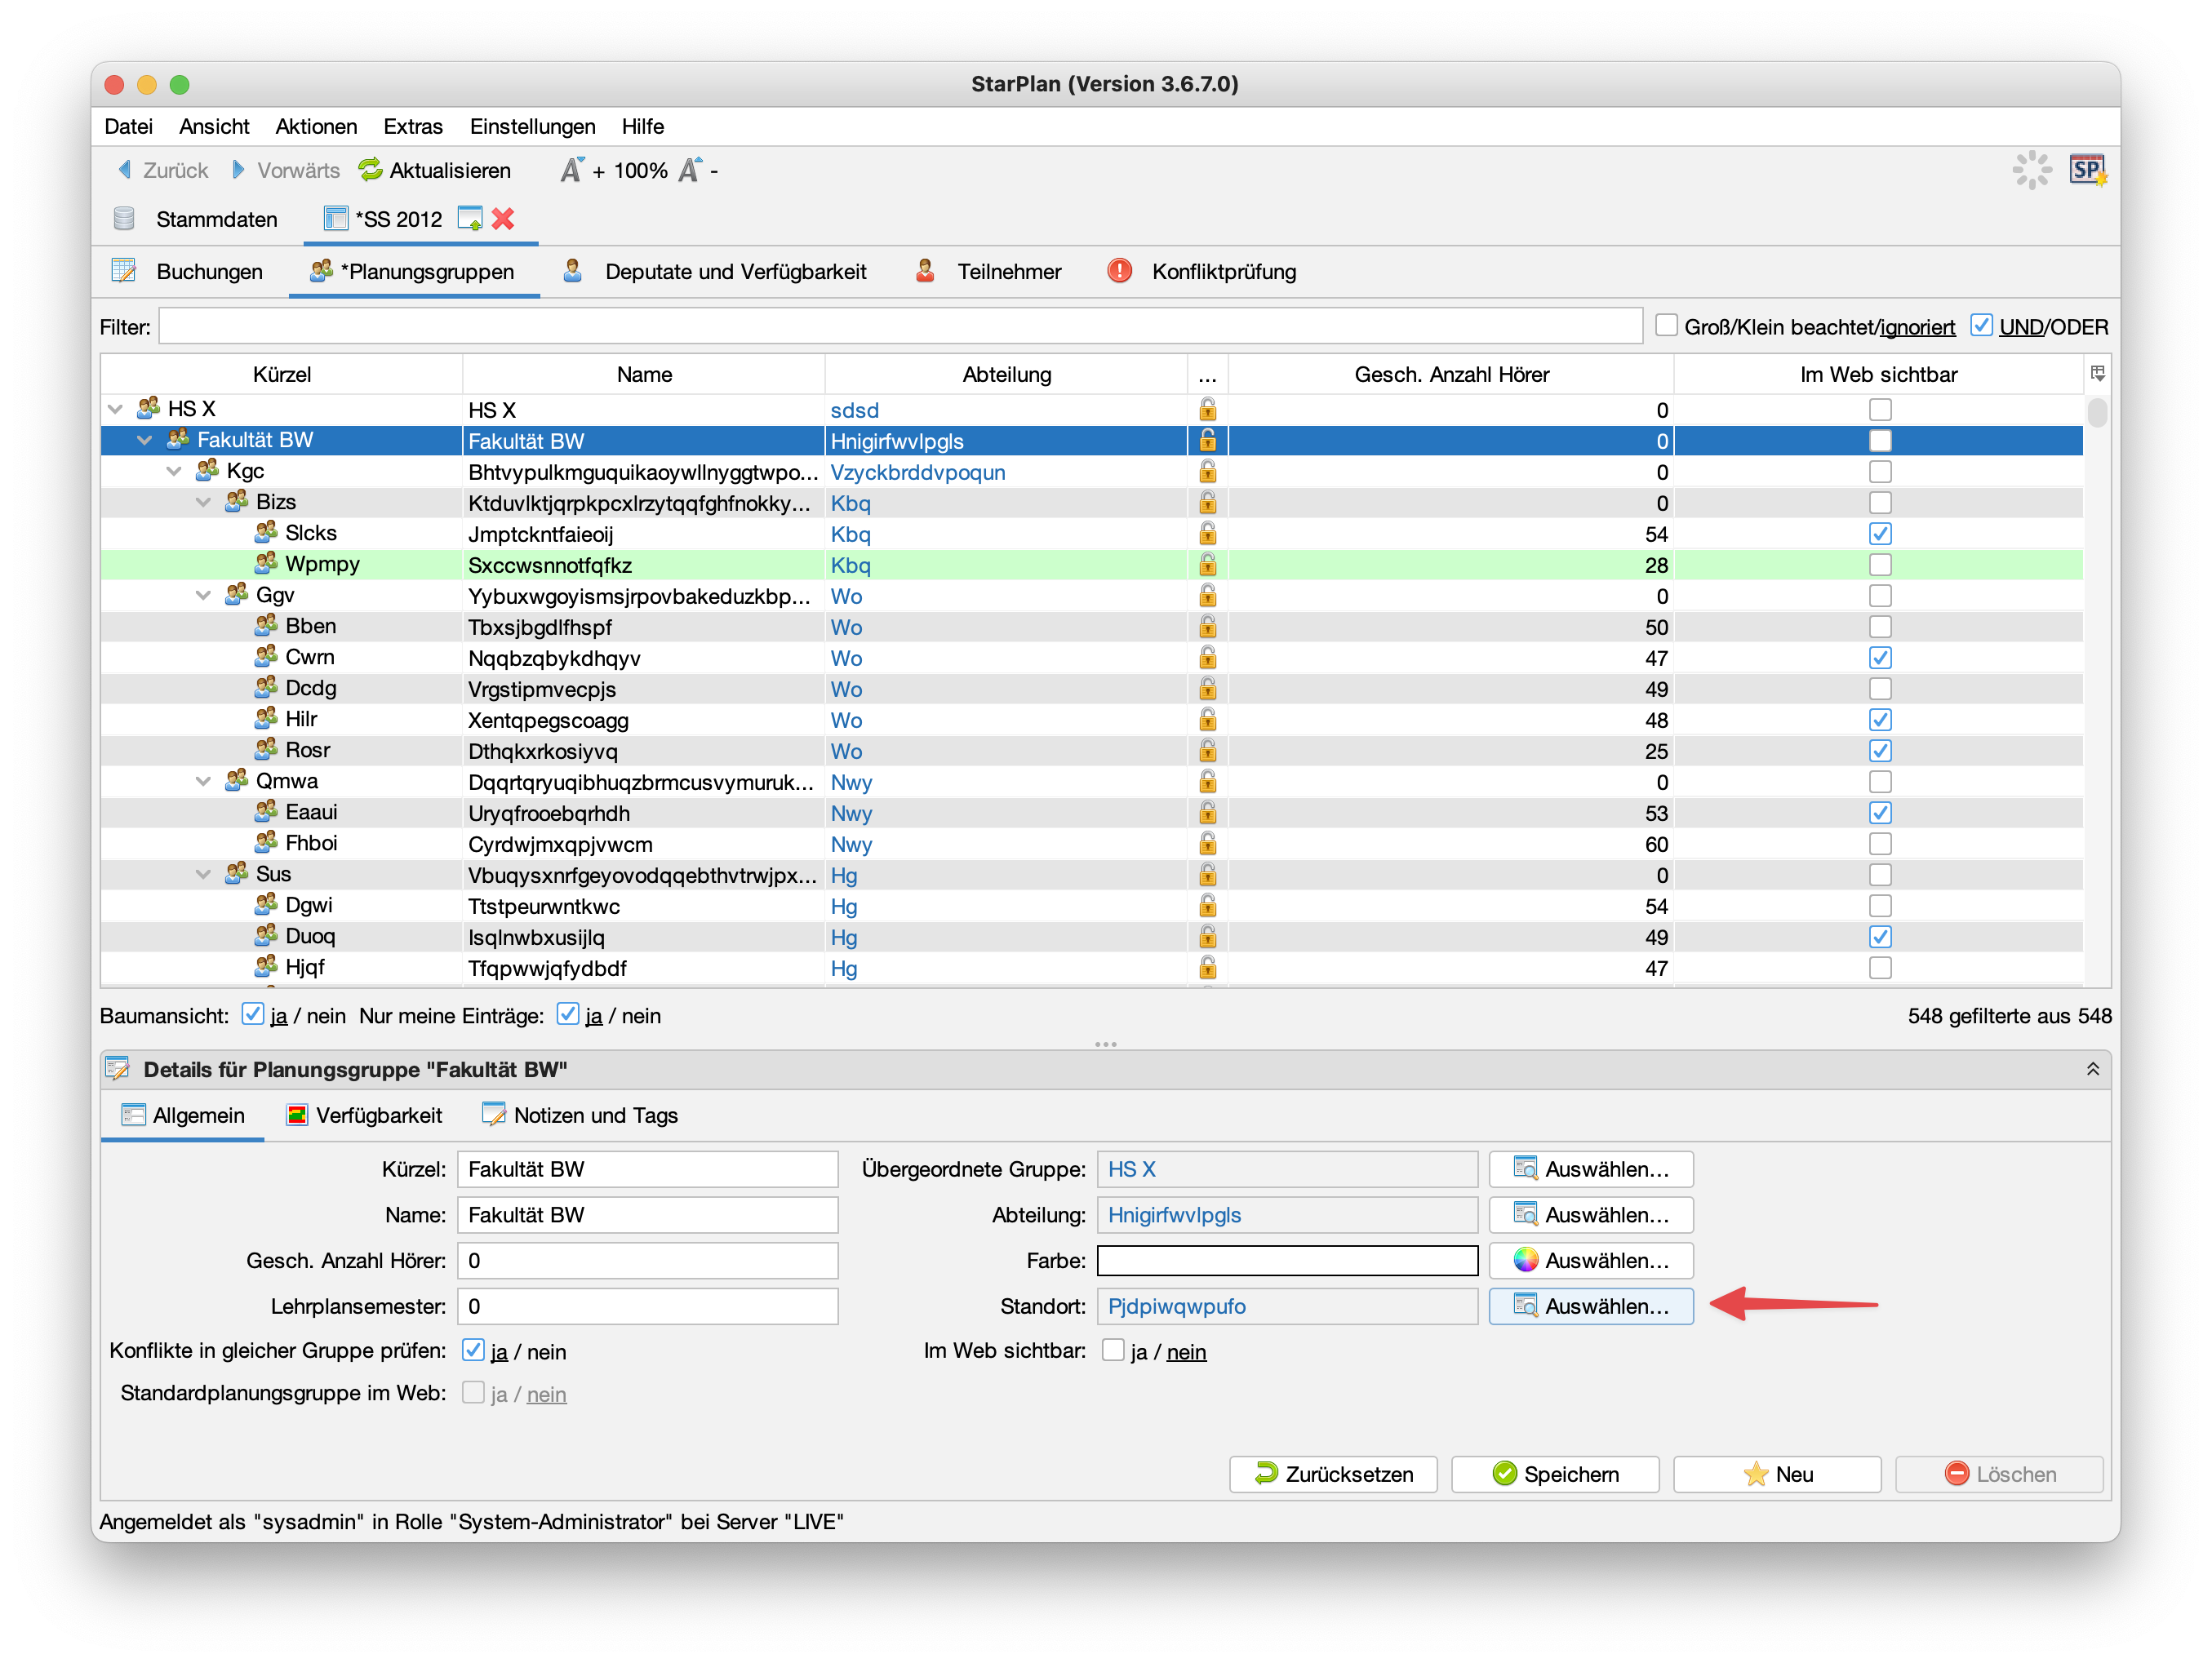The width and height of the screenshot is (2212, 1663).
Task: Click the column configuration icon in table header
Action: point(2097,374)
